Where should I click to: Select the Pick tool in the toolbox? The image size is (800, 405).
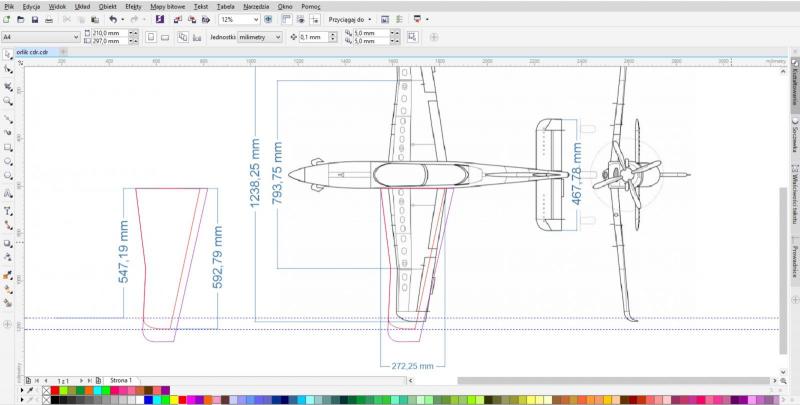(x=8, y=54)
